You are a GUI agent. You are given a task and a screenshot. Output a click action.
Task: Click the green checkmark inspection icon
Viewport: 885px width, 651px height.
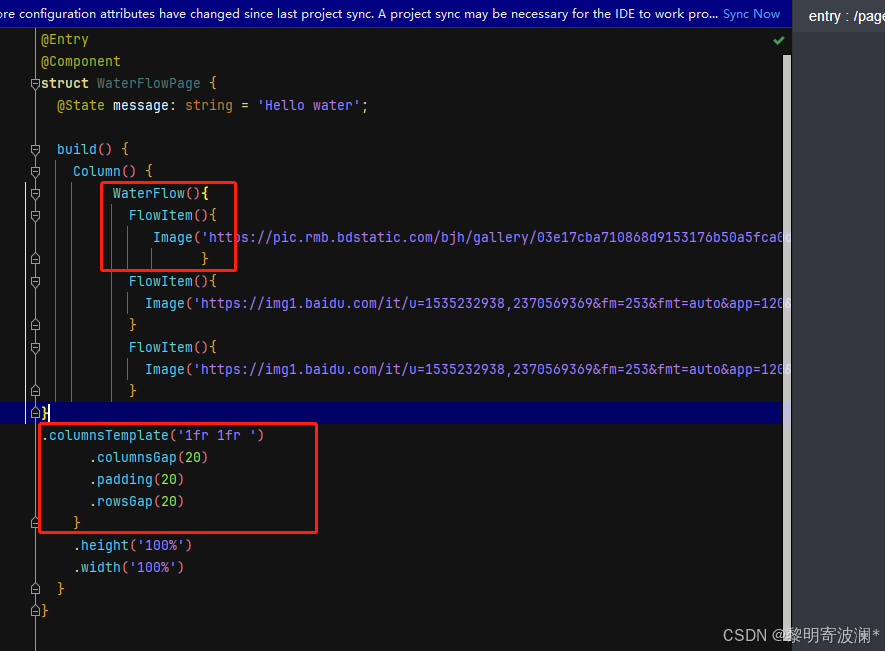click(779, 40)
